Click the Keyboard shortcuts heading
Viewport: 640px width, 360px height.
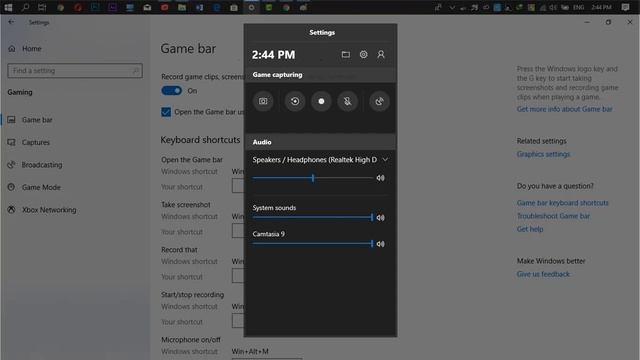[x=200, y=140]
